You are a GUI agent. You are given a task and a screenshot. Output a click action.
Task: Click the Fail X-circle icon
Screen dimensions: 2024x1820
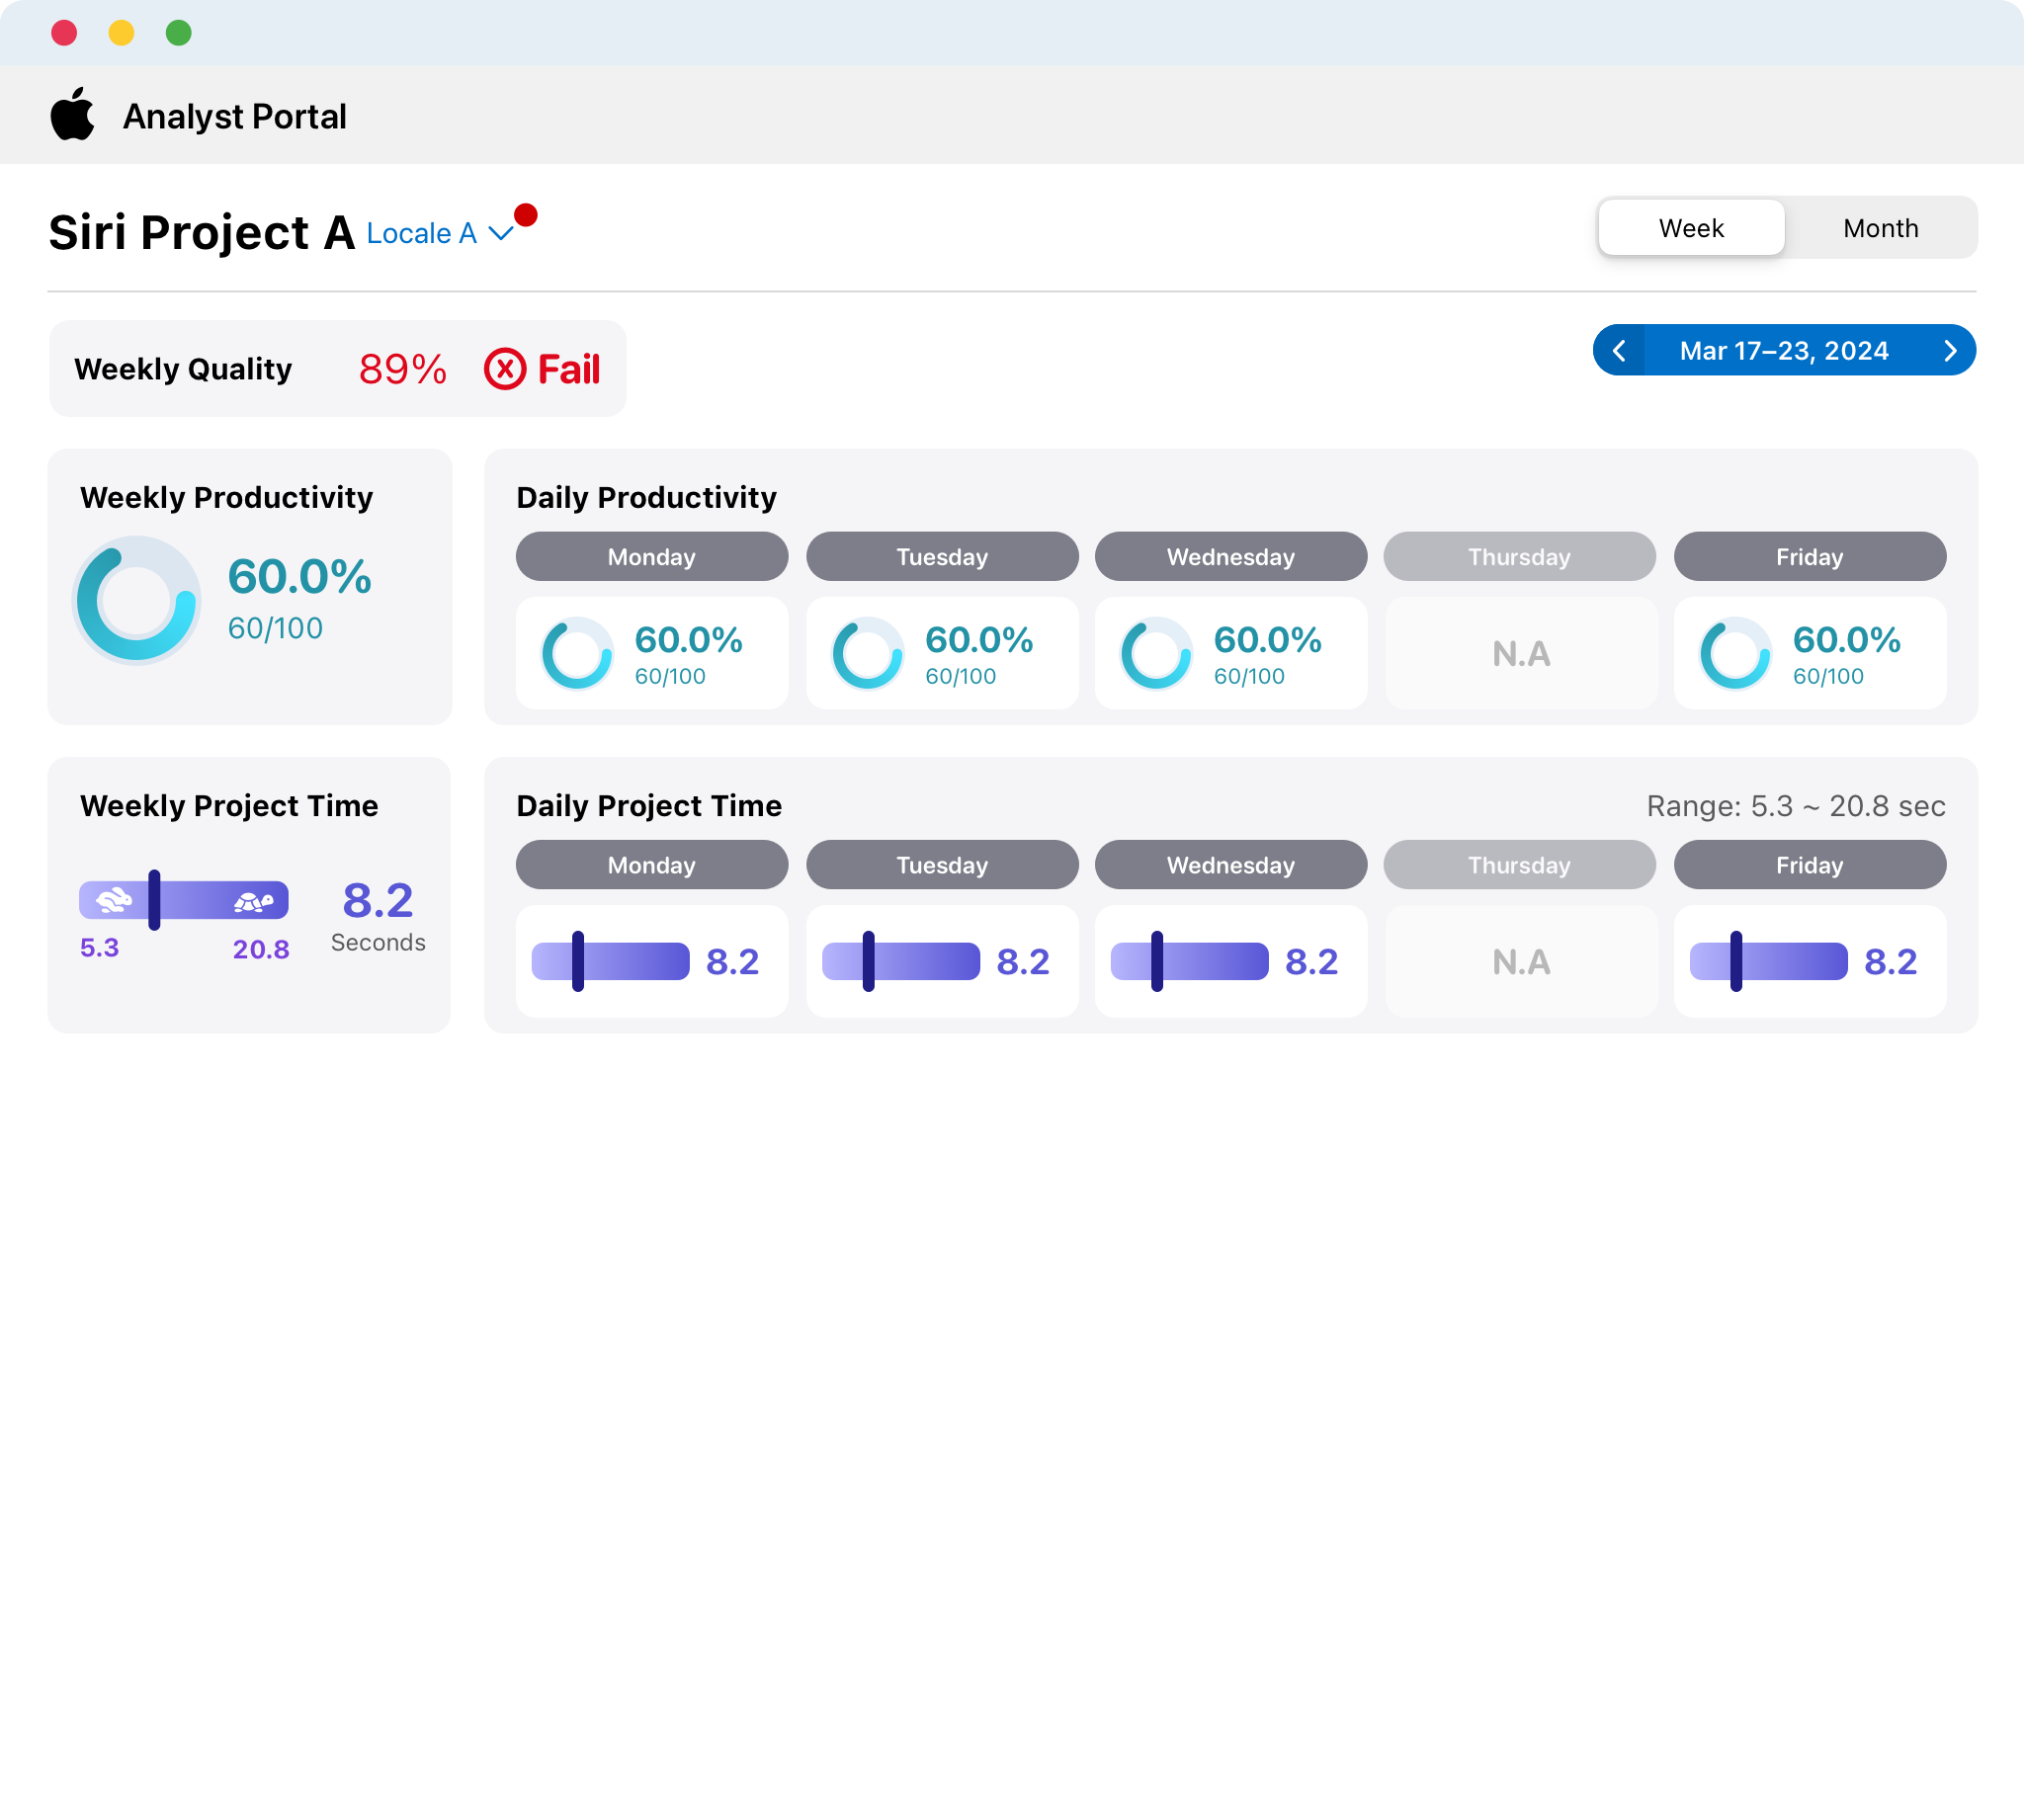click(x=505, y=369)
